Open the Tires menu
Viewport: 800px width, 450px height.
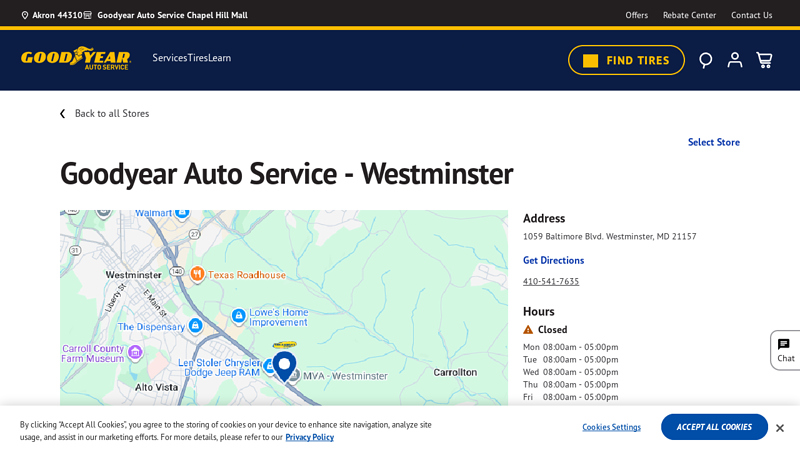pos(197,58)
